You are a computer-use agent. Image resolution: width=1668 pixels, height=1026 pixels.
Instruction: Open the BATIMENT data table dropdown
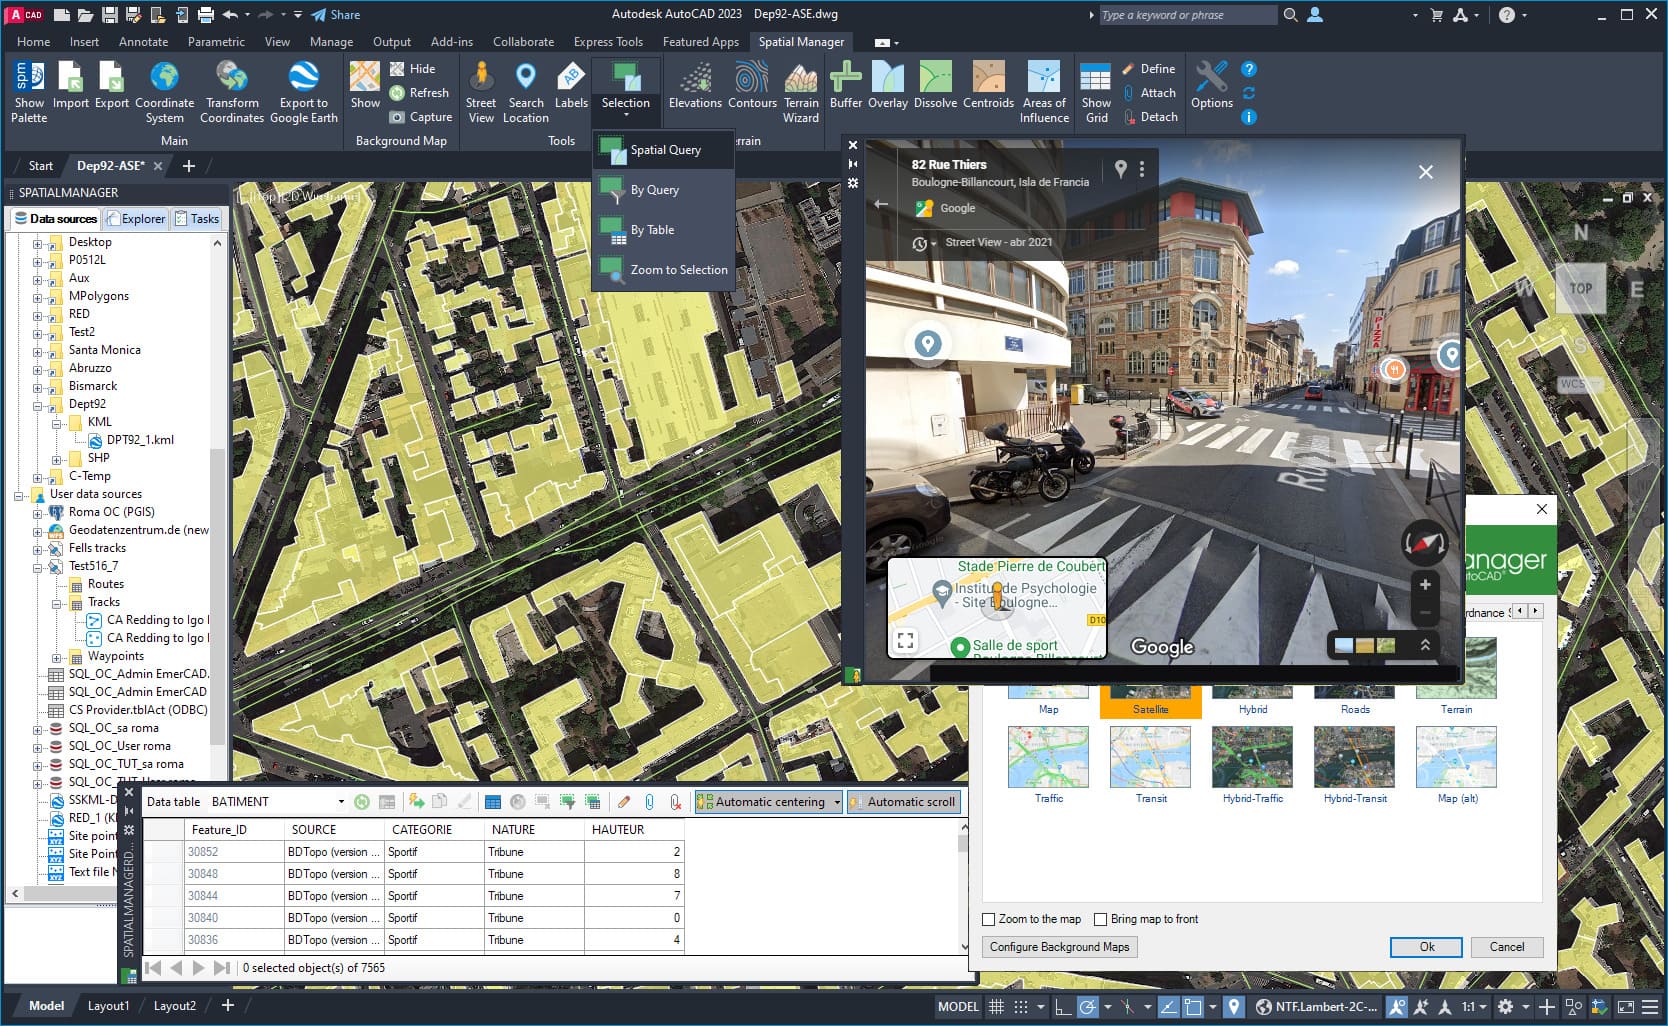coord(339,801)
